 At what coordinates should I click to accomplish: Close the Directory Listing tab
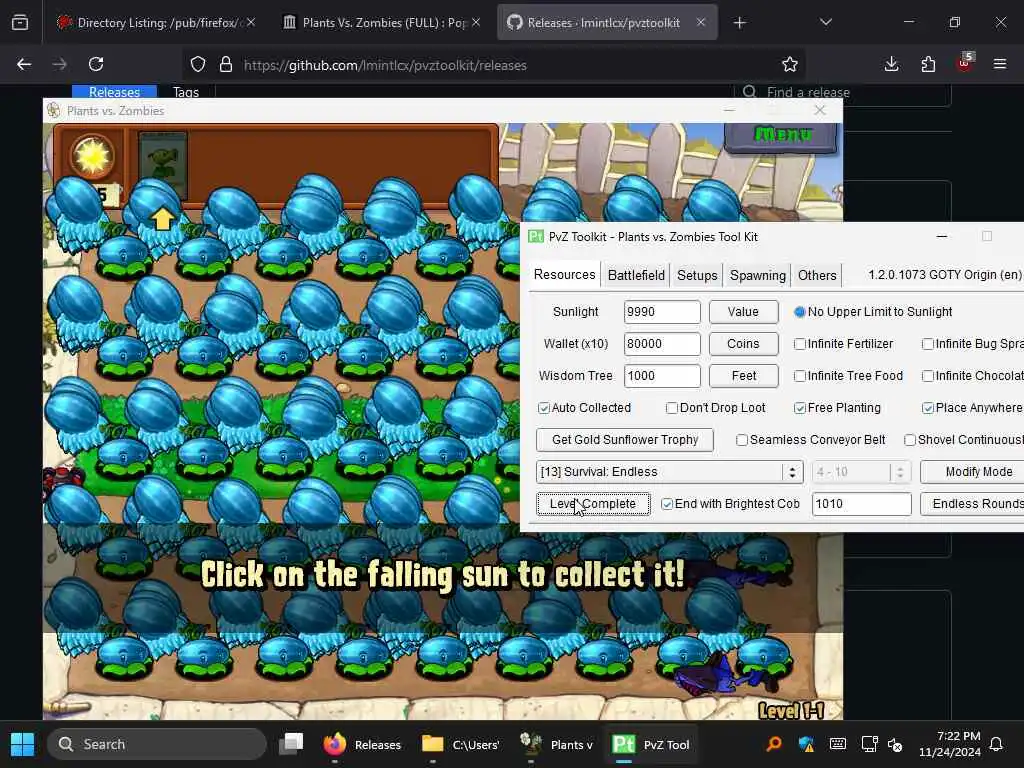tap(251, 23)
